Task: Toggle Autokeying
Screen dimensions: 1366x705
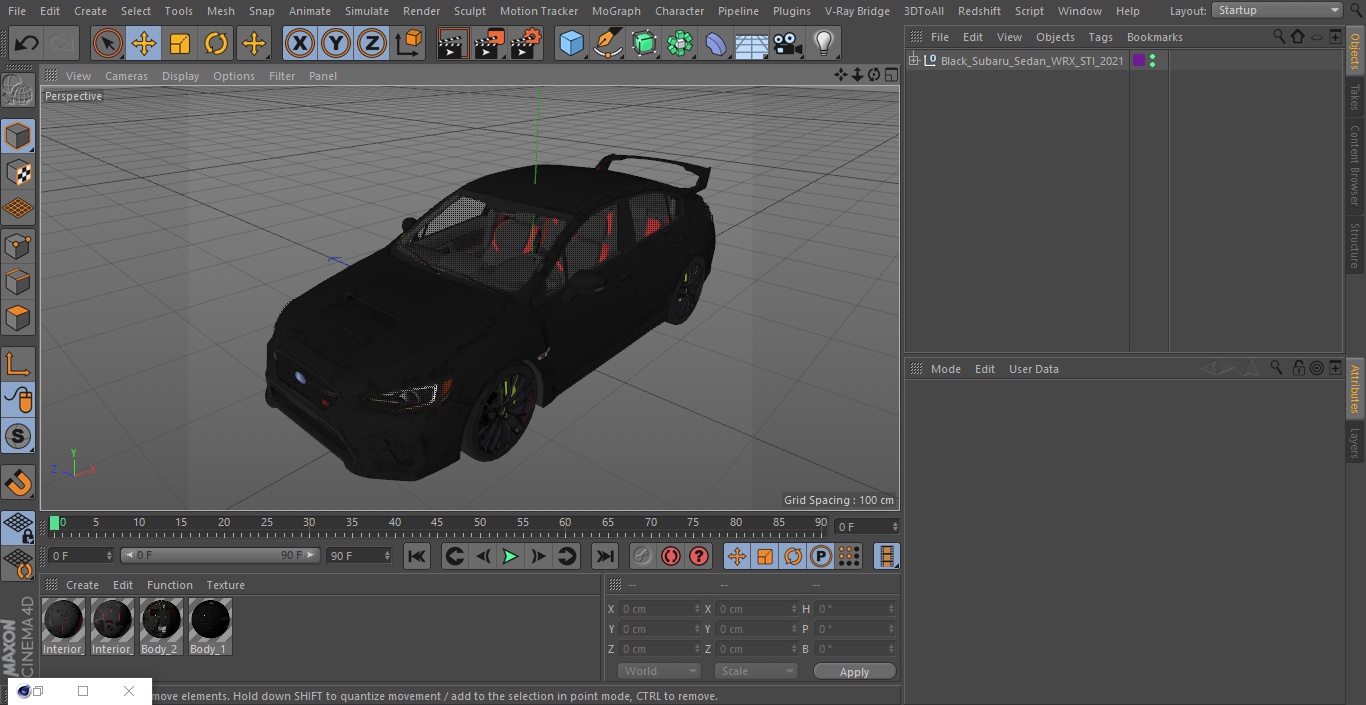Action: tap(671, 556)
